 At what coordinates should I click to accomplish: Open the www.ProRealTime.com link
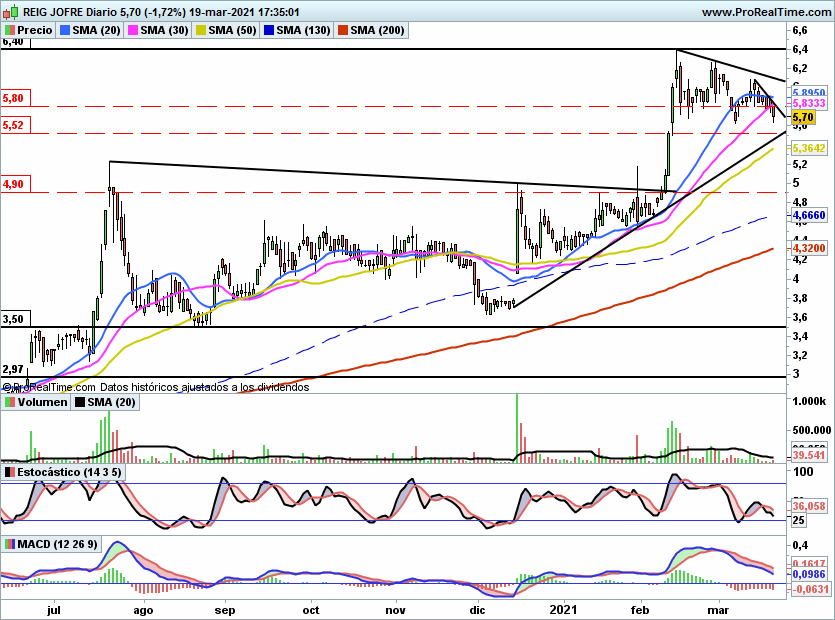[767, 12]
